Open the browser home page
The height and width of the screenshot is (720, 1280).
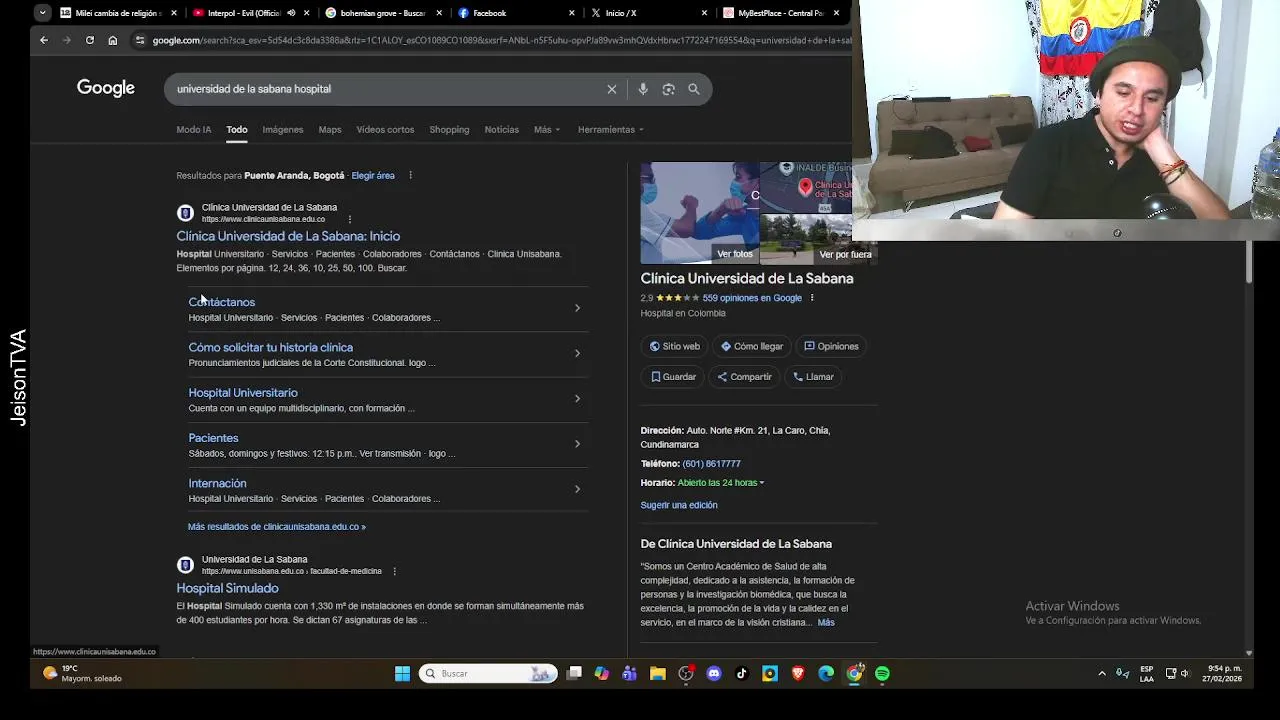click(113, 40)
